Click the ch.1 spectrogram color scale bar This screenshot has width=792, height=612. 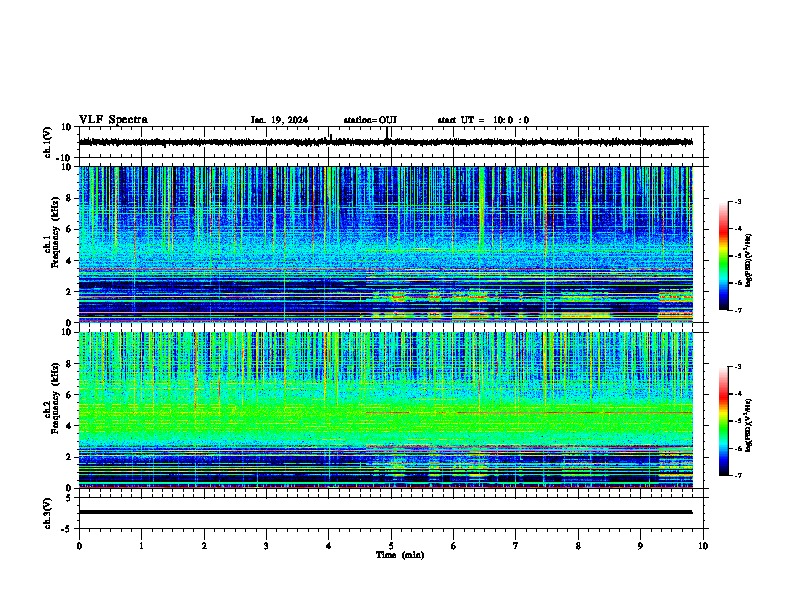tap(724, 256)
